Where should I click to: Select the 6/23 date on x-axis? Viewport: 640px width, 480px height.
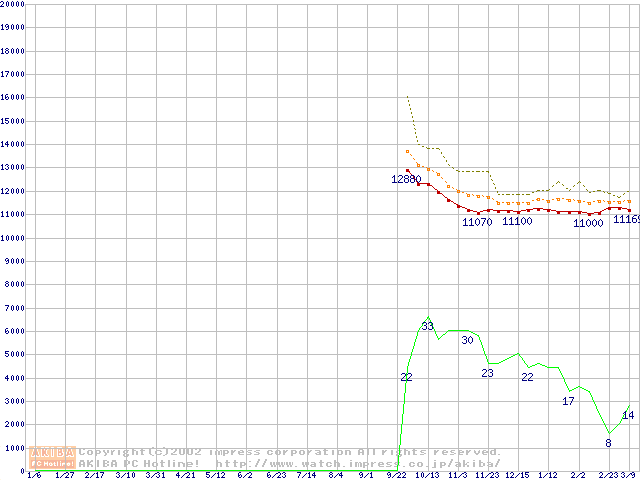pyautogui.click(x=276, y=475)
